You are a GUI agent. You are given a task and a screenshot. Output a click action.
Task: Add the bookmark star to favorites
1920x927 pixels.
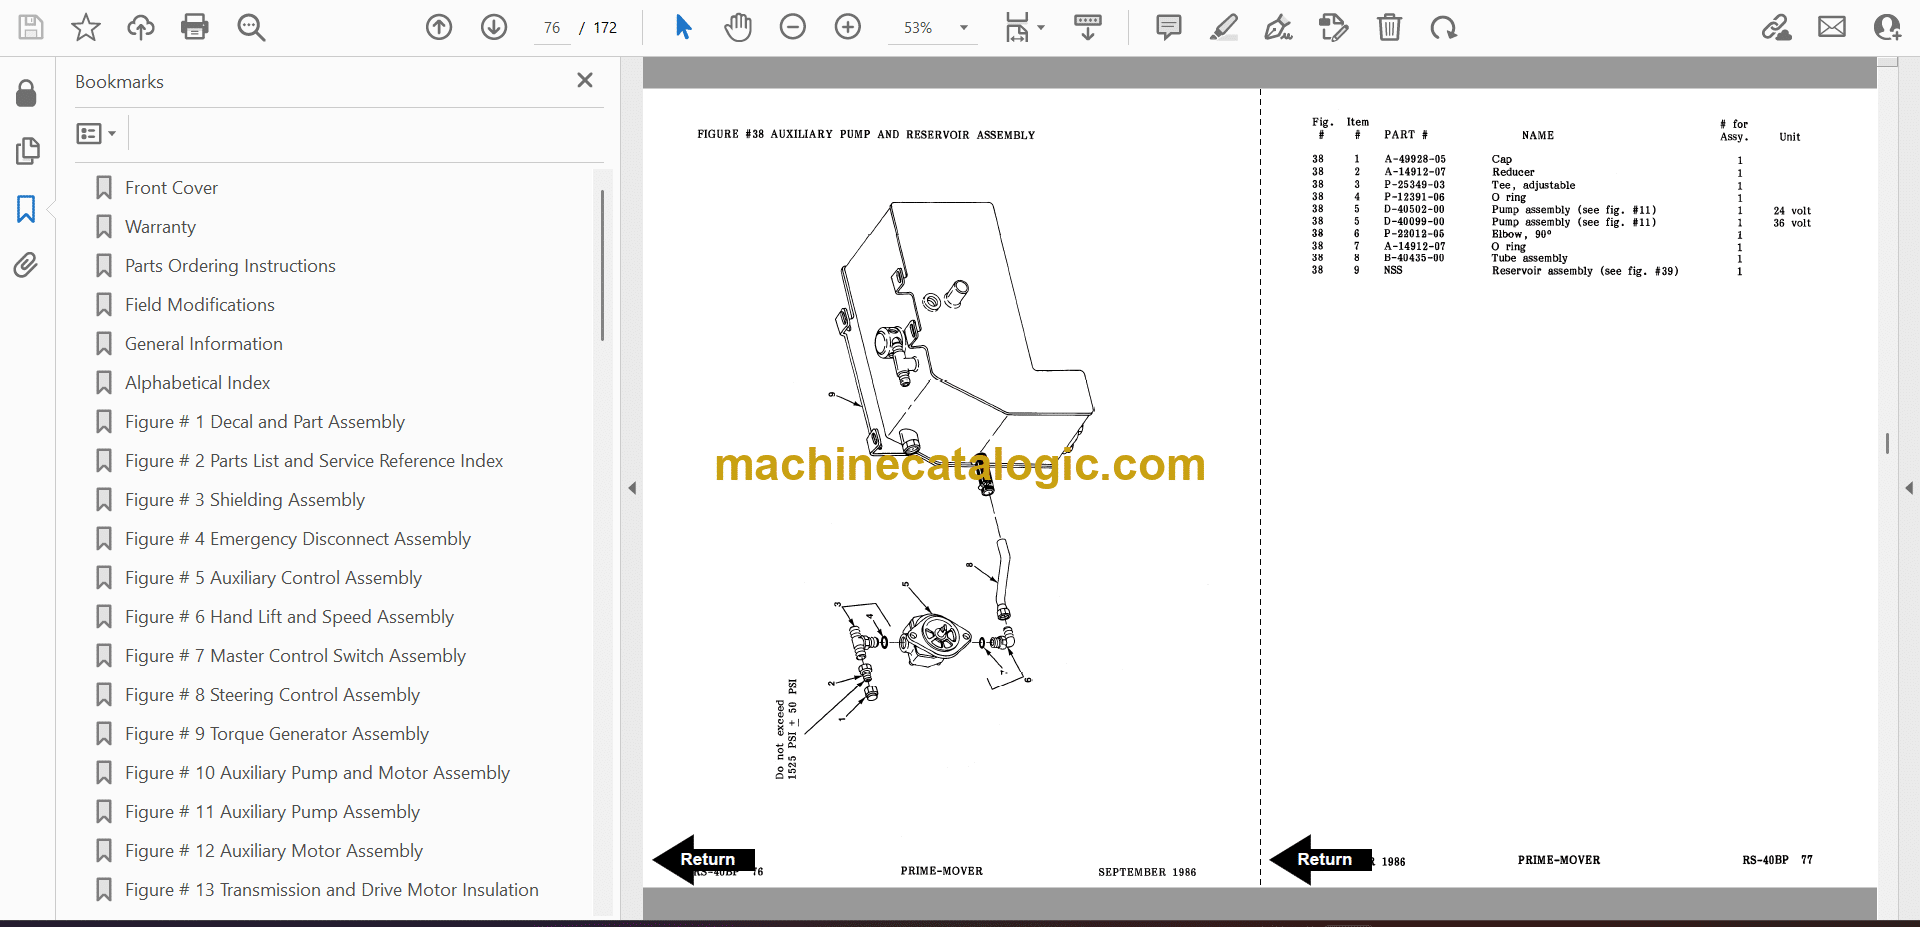(x=86, y=27)
